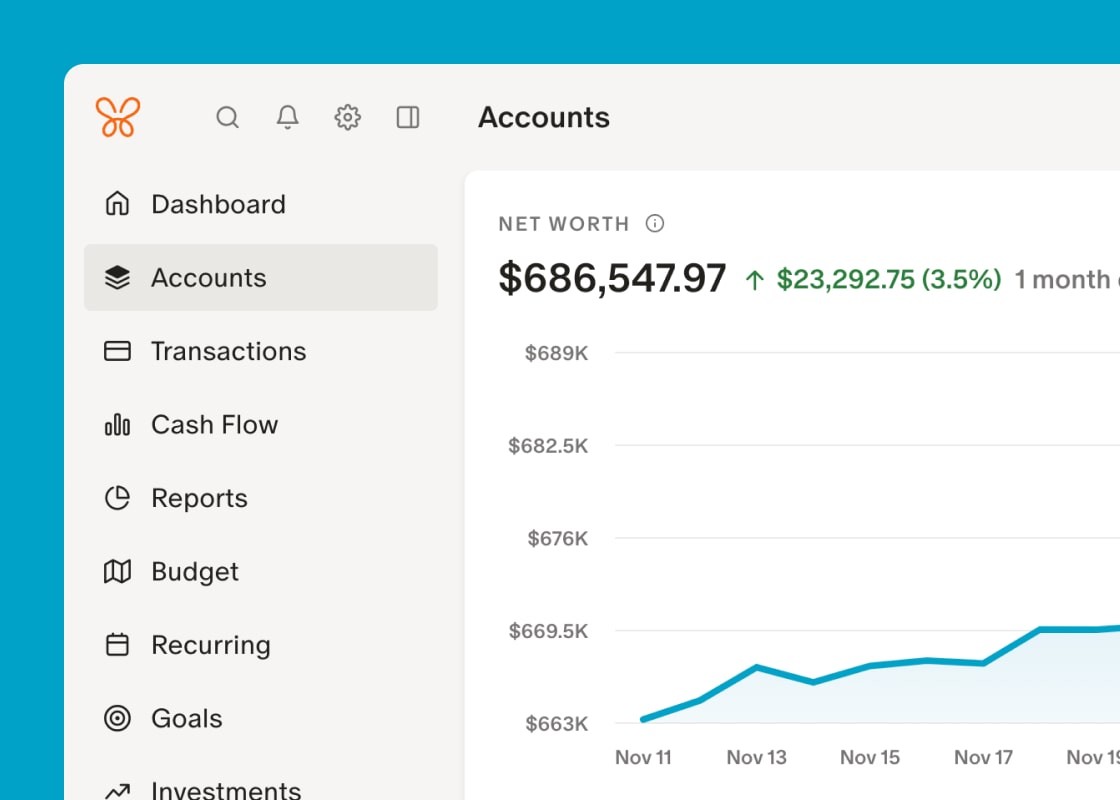Click the $689K axis label
The image size is (1120, 800).
click(556, 353)
